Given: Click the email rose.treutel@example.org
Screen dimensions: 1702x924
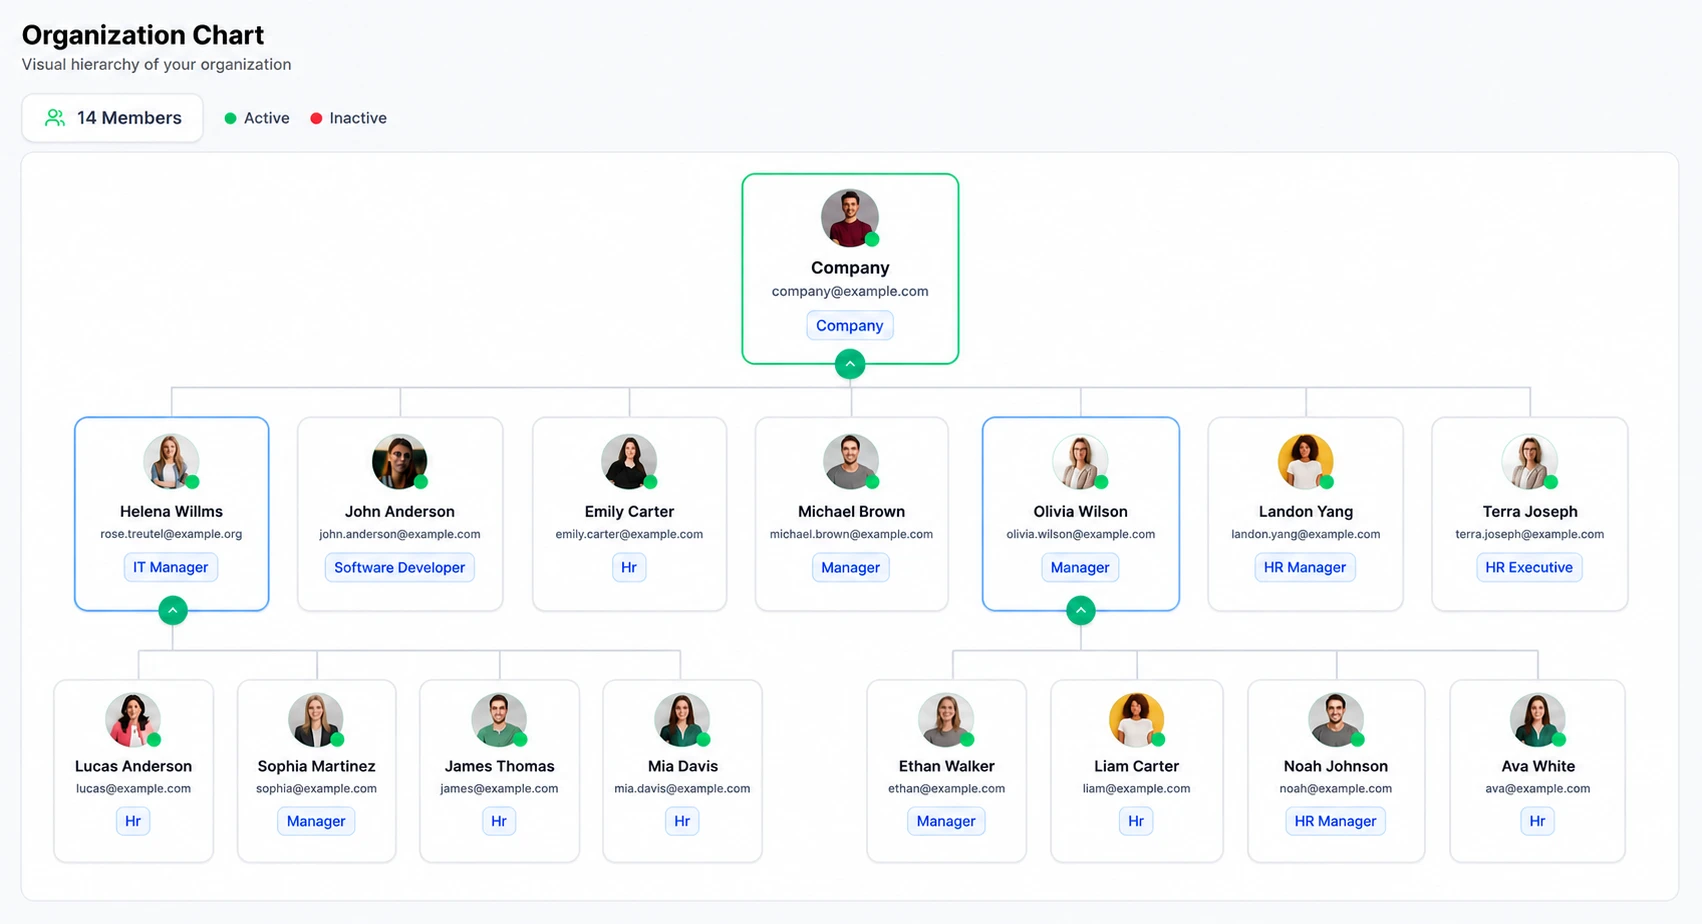Looking at the screenshot, I should point(171,534).
